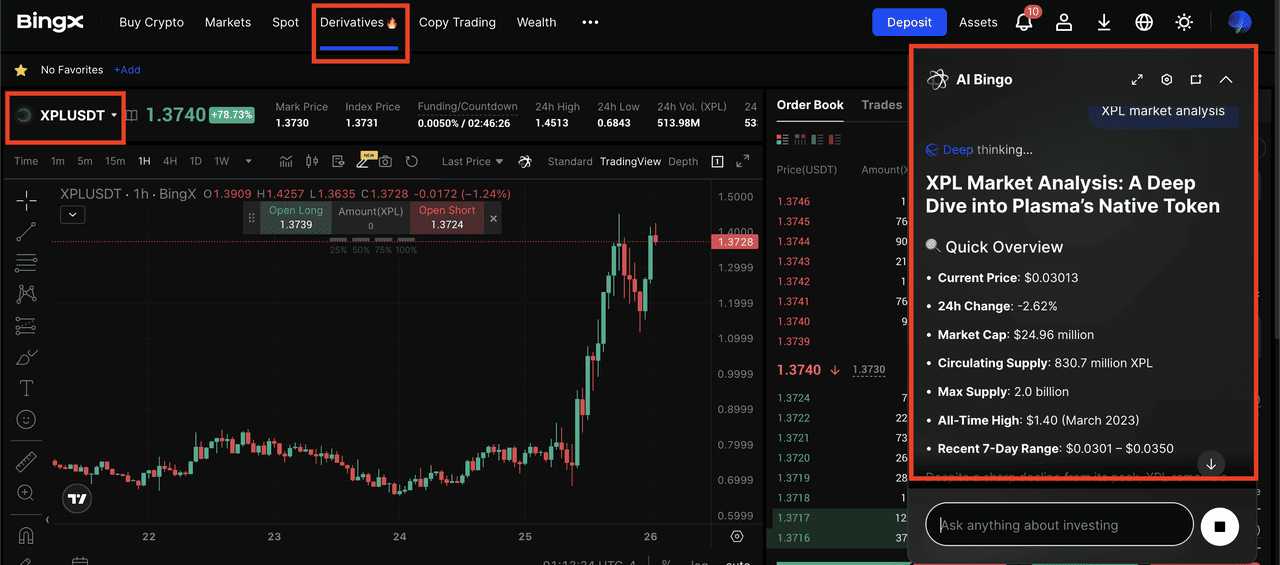The width and height of the screenshot is (1280, 565).
Task: Click the Open Long button at 1.3739
Action: point(296,218)
